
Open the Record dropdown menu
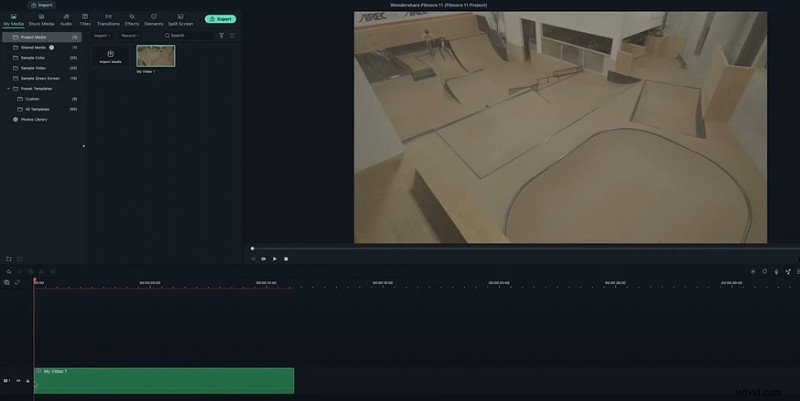[130, 35]
